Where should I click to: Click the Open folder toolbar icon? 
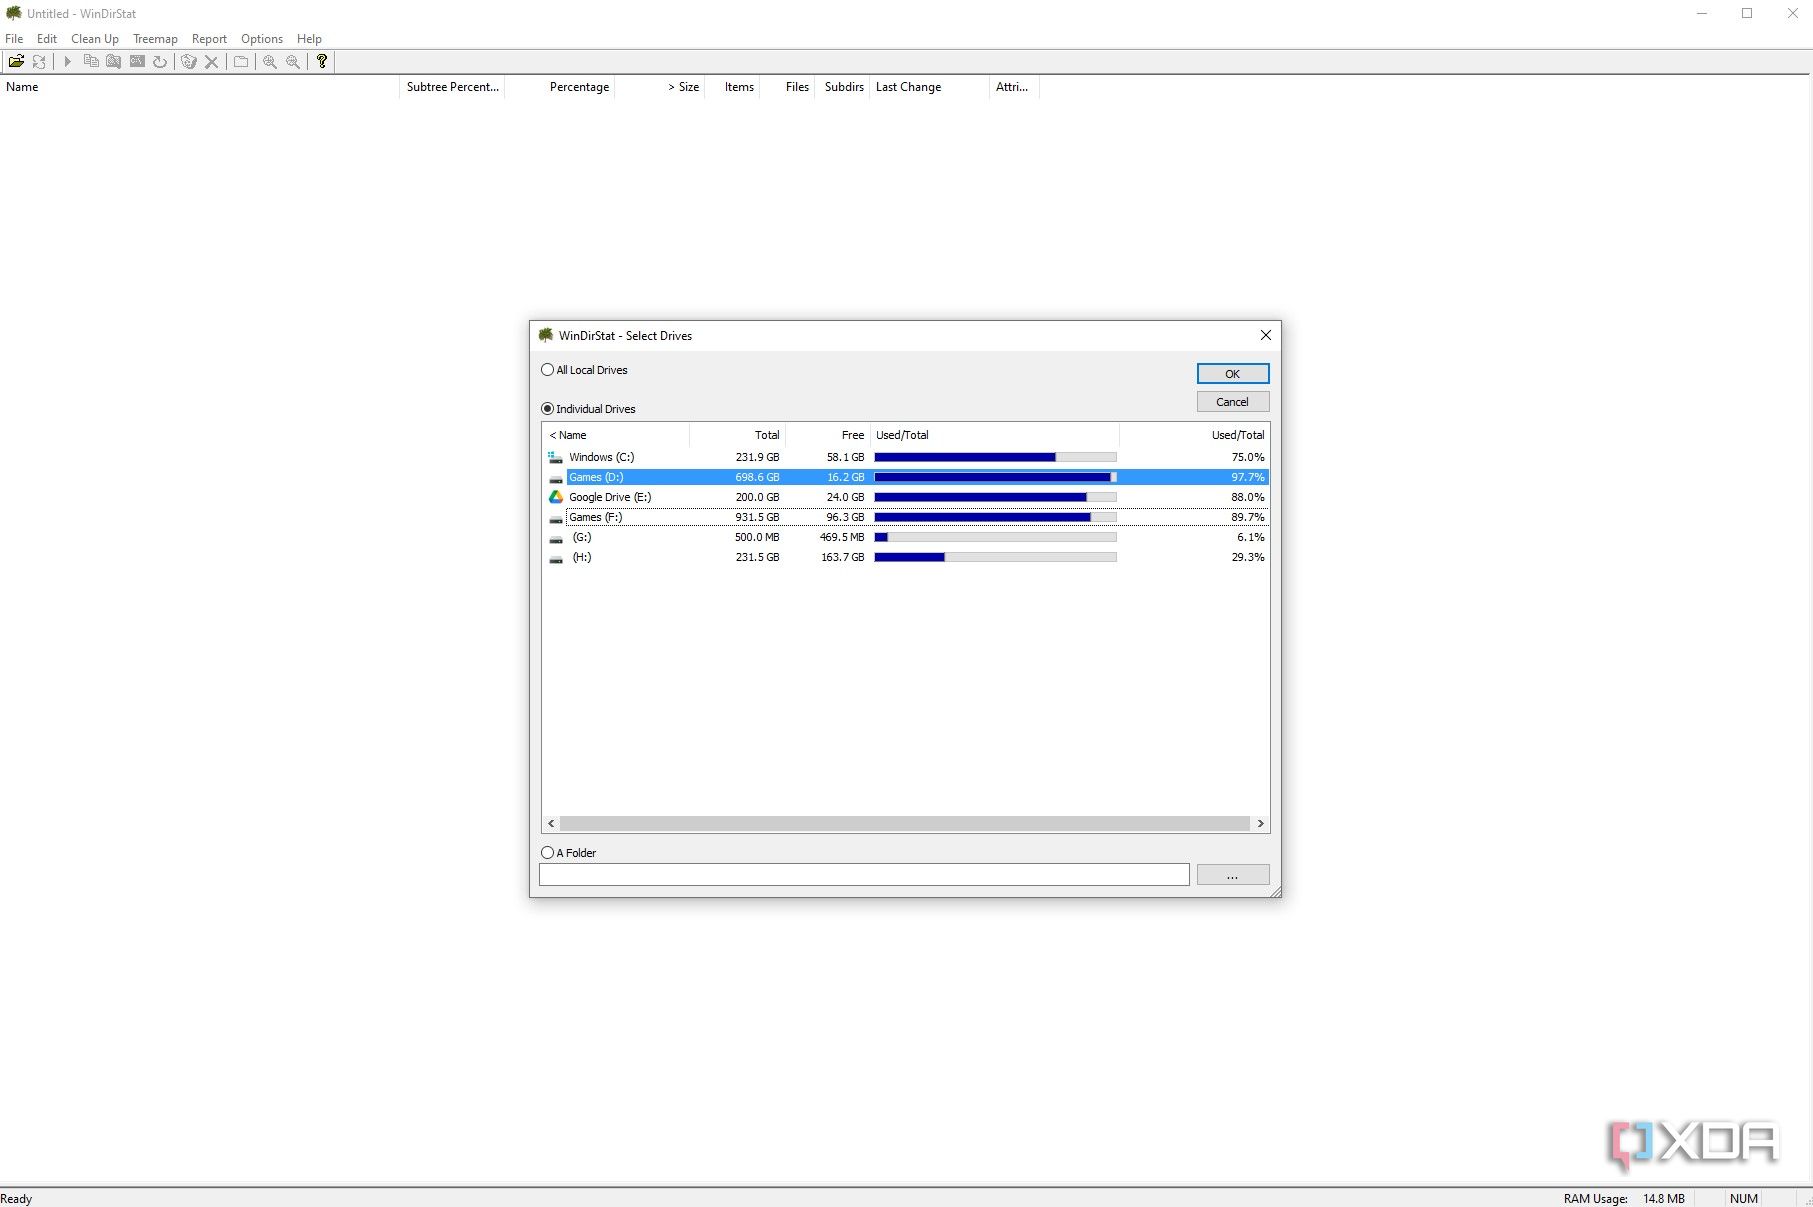coord(16,62)
